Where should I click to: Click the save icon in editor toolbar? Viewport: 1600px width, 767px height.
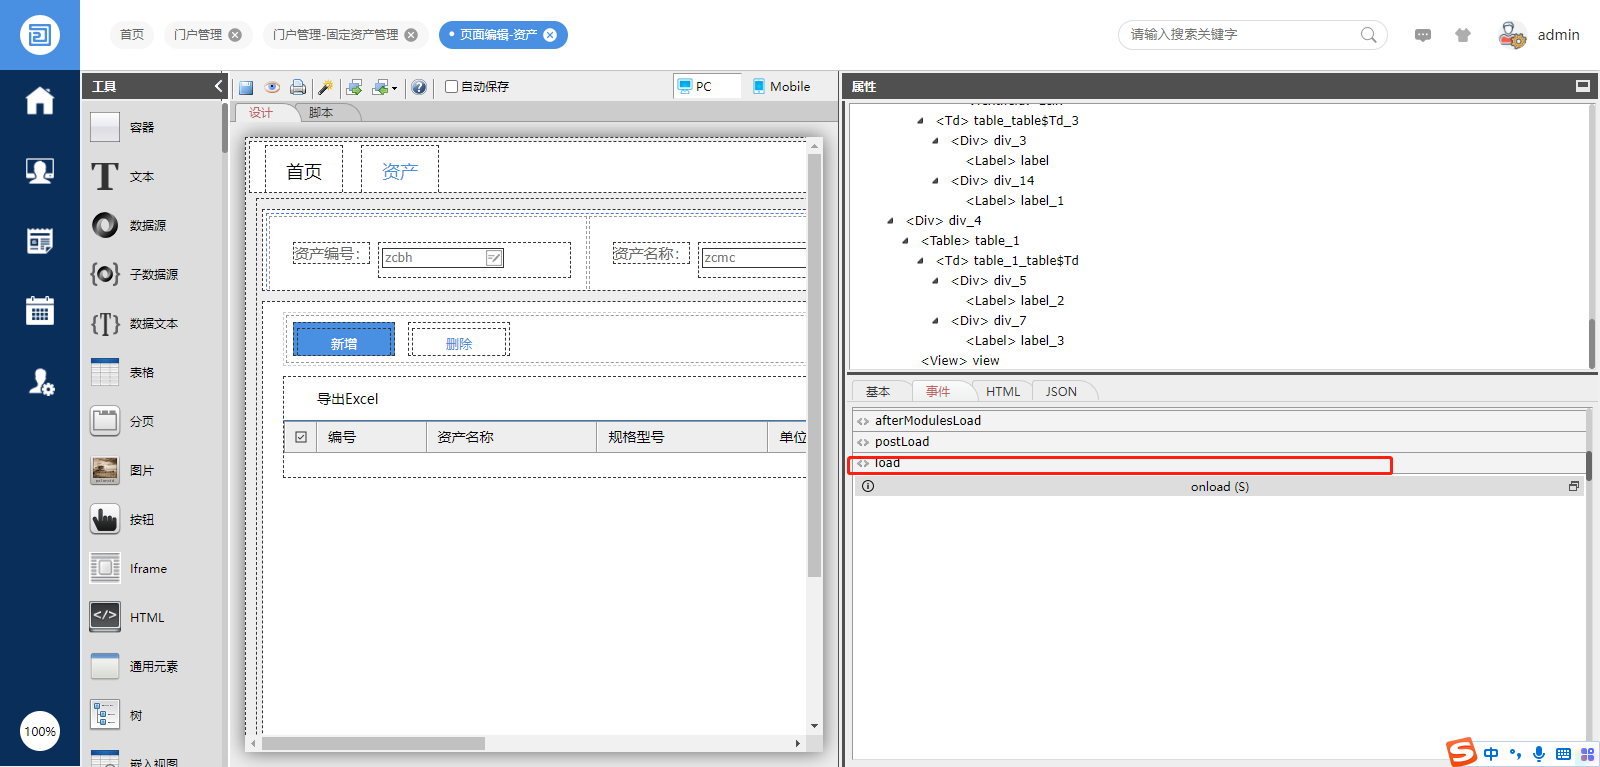tap(246, 87)
